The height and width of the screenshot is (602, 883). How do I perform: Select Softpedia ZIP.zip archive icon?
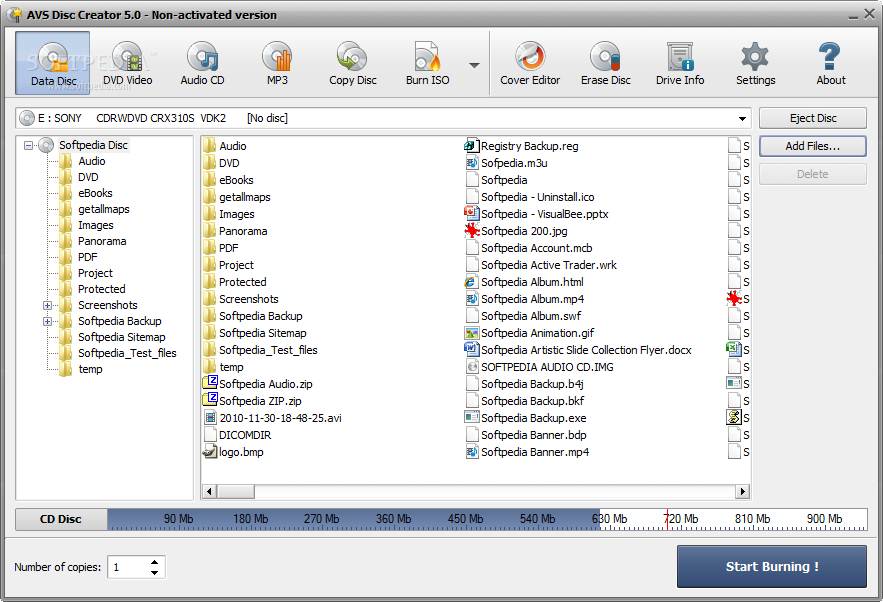tap(210, 400)
